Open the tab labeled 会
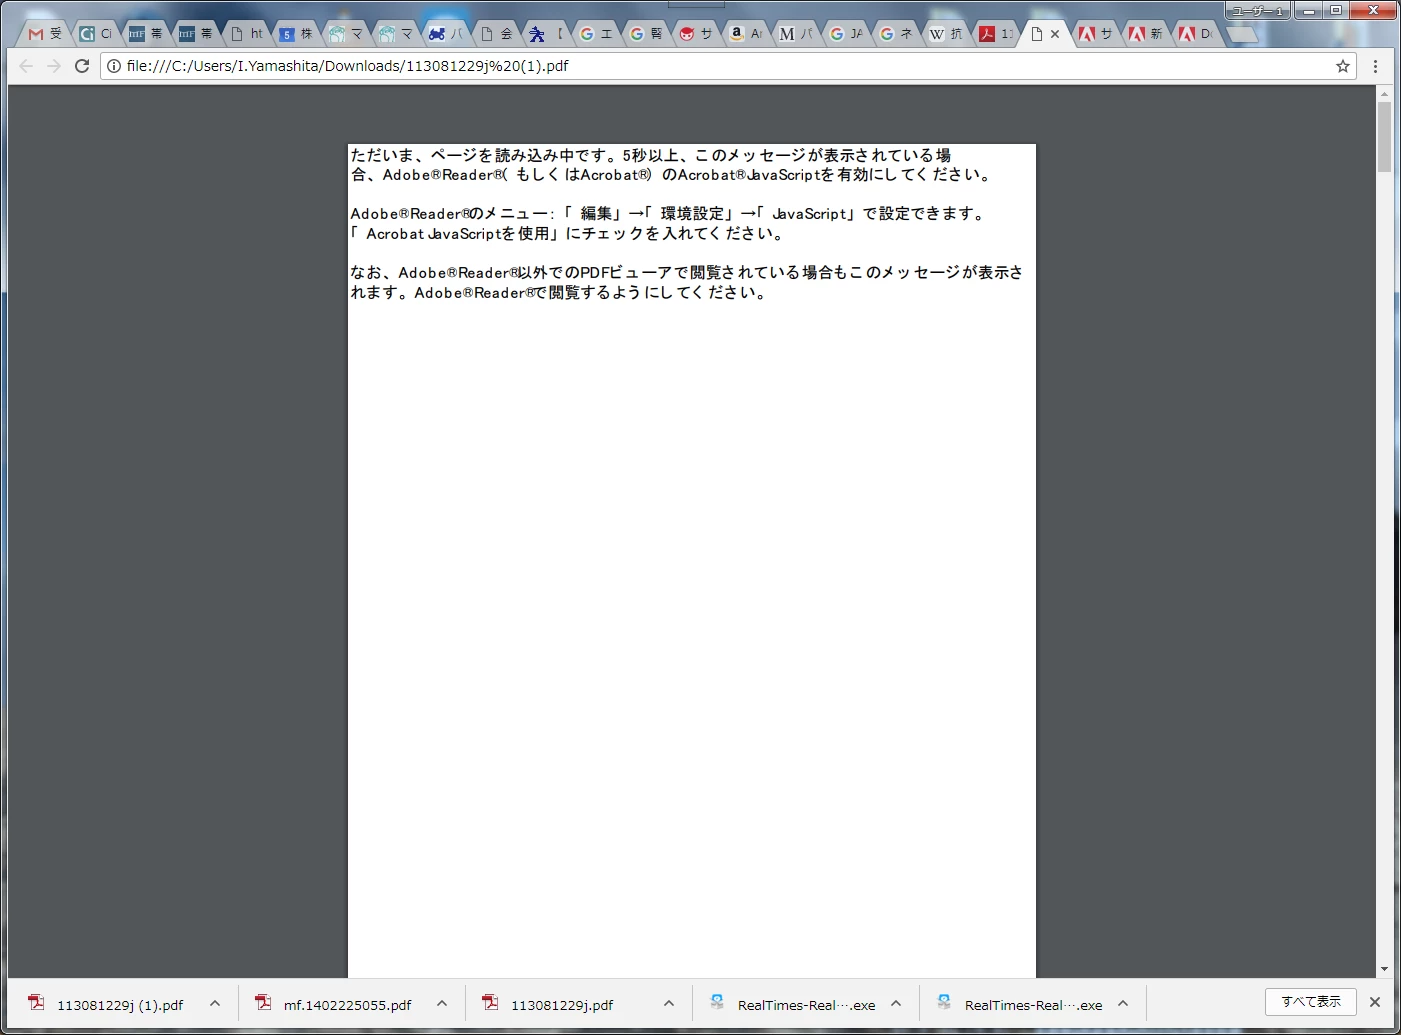The image size is (1401, 1035). coord(495,34)
